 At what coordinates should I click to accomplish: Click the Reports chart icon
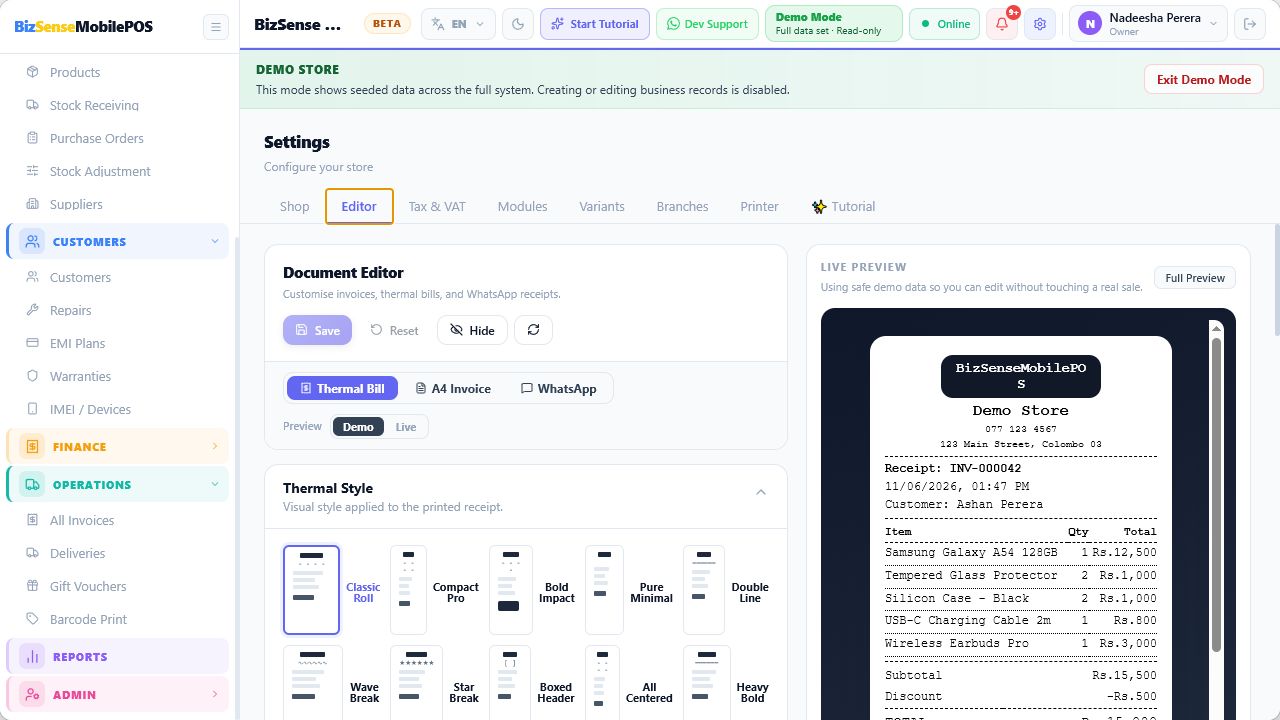tap(32, 656)
